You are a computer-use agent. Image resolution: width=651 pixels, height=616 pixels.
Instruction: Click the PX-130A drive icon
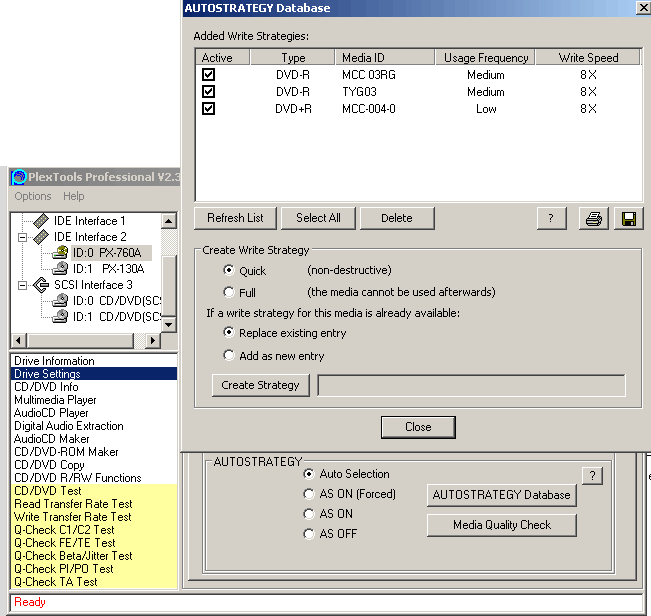(60, 269)
